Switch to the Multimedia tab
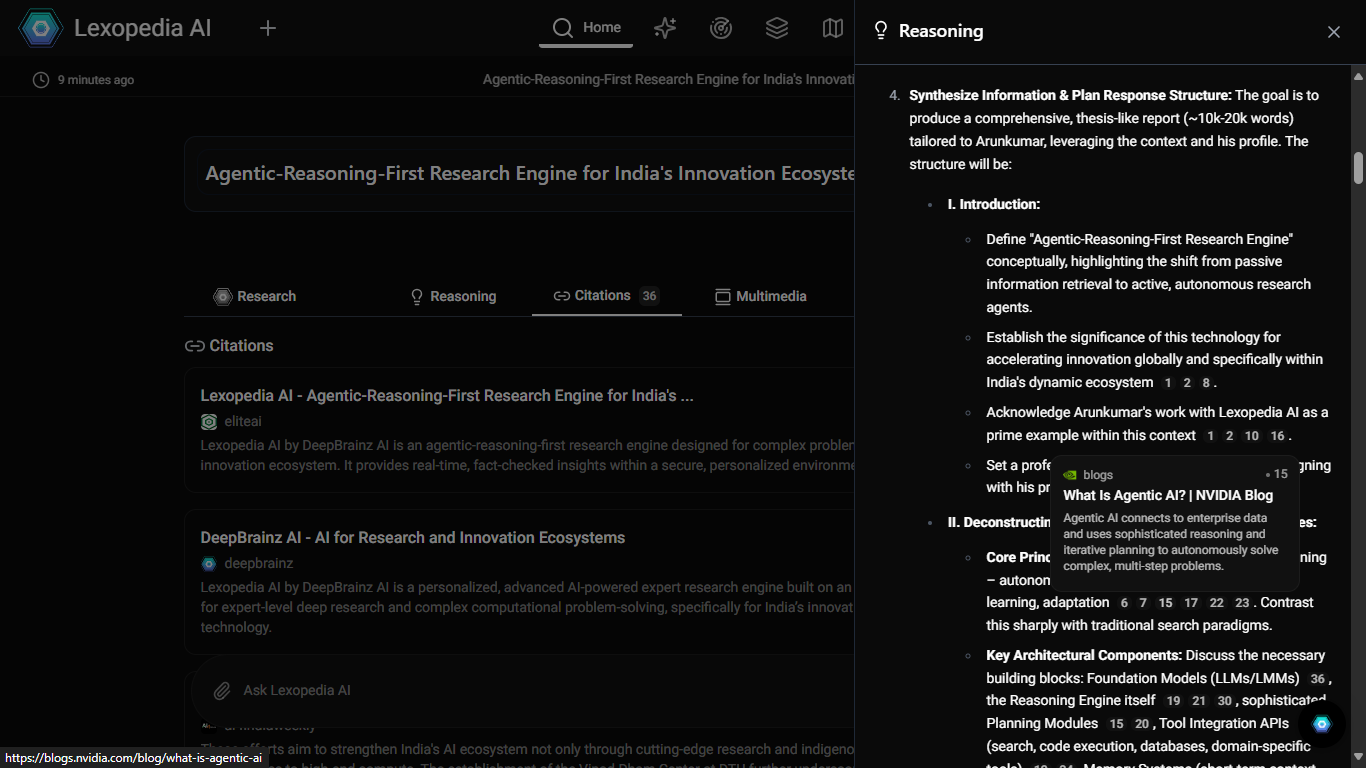 point(761,296)
